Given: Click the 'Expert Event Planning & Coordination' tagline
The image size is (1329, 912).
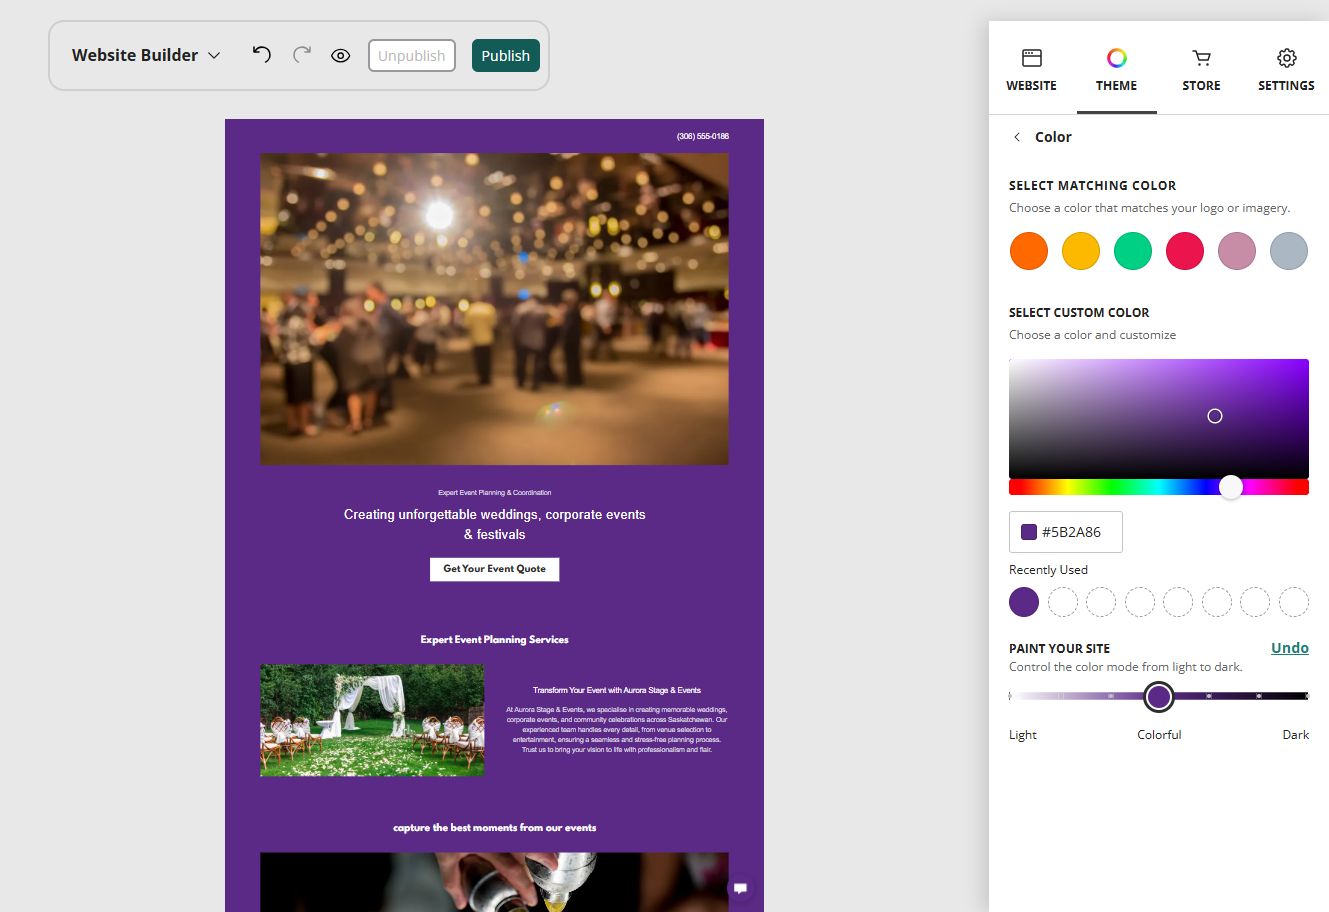Looking at the screenshot, I should [495, 493].
